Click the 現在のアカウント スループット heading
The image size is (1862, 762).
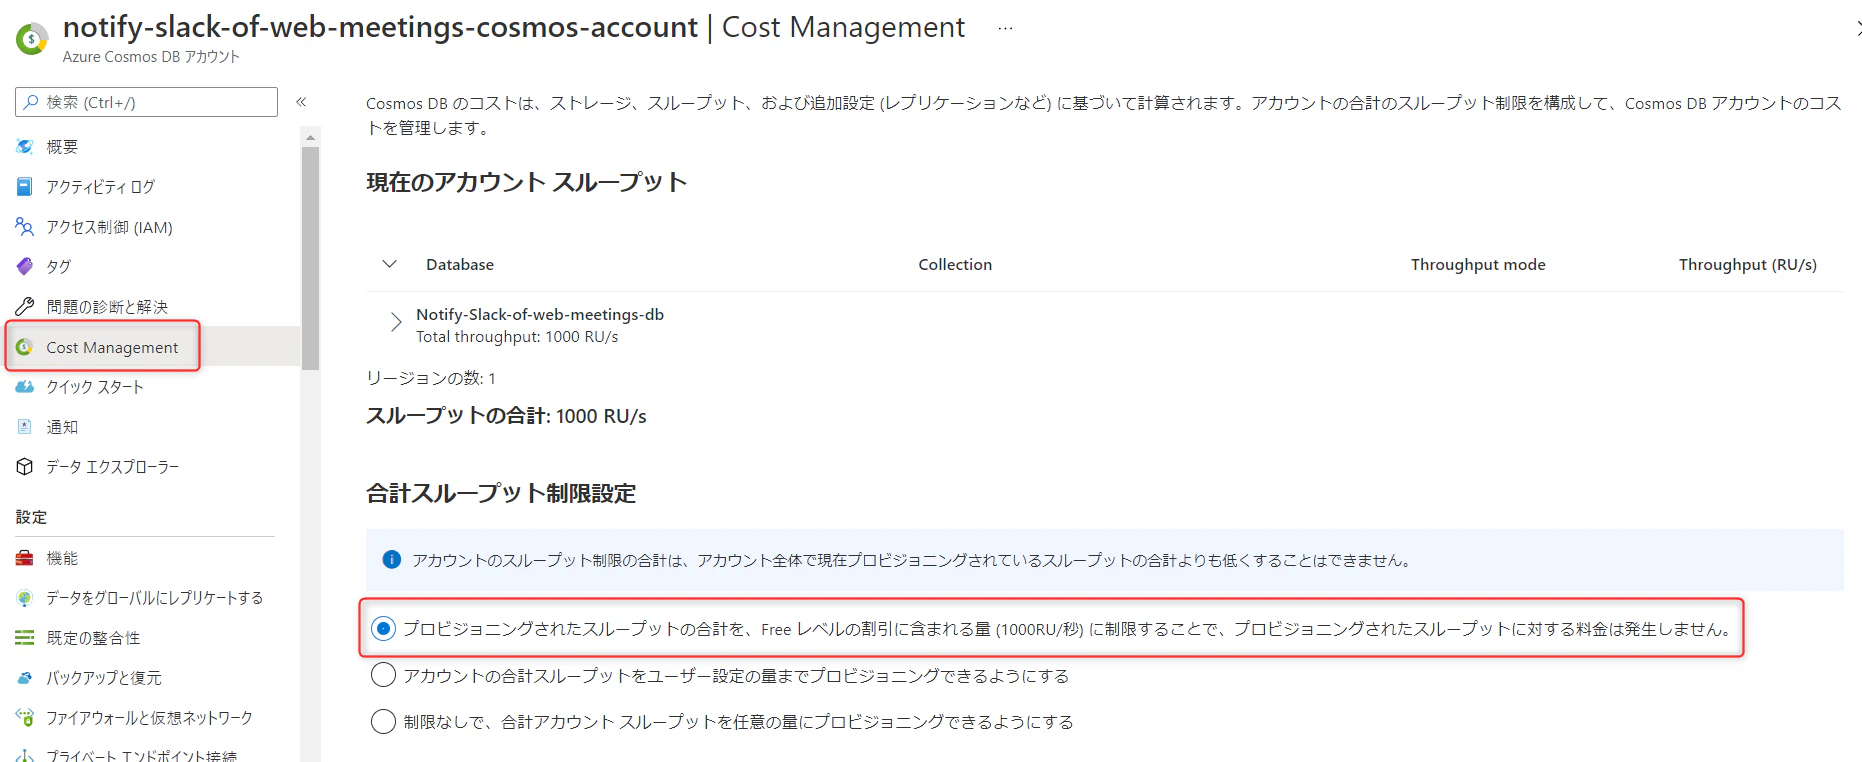tap(527, 182)
